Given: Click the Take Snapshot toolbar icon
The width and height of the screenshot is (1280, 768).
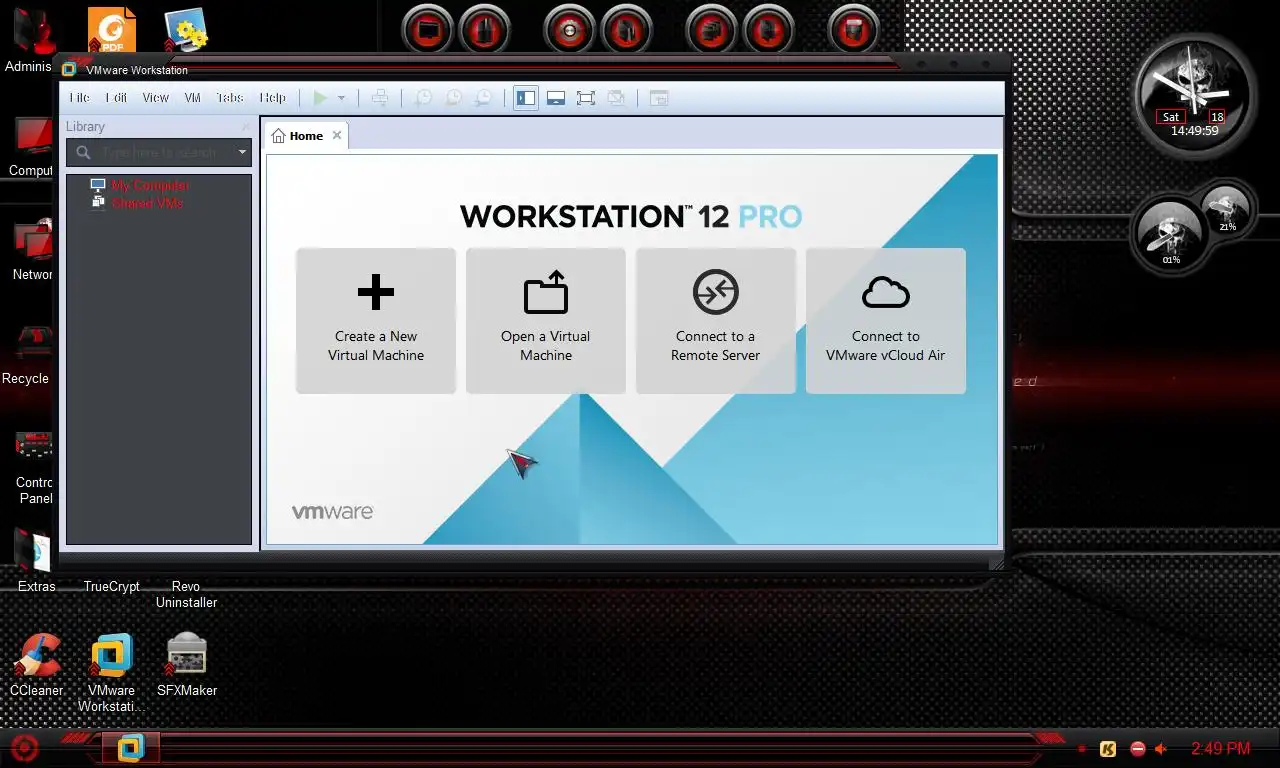Looking at the screenshot, I should tap(424, 98).
